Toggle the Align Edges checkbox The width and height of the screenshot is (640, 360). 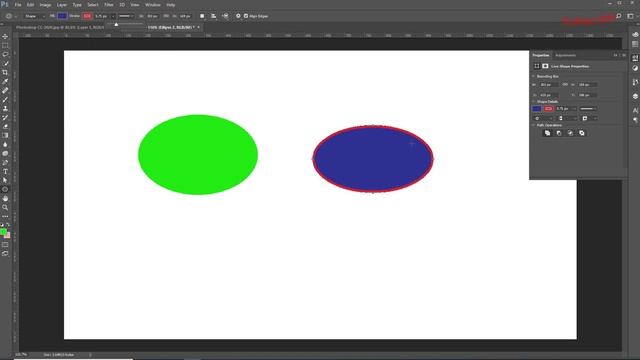coord(246,16)
